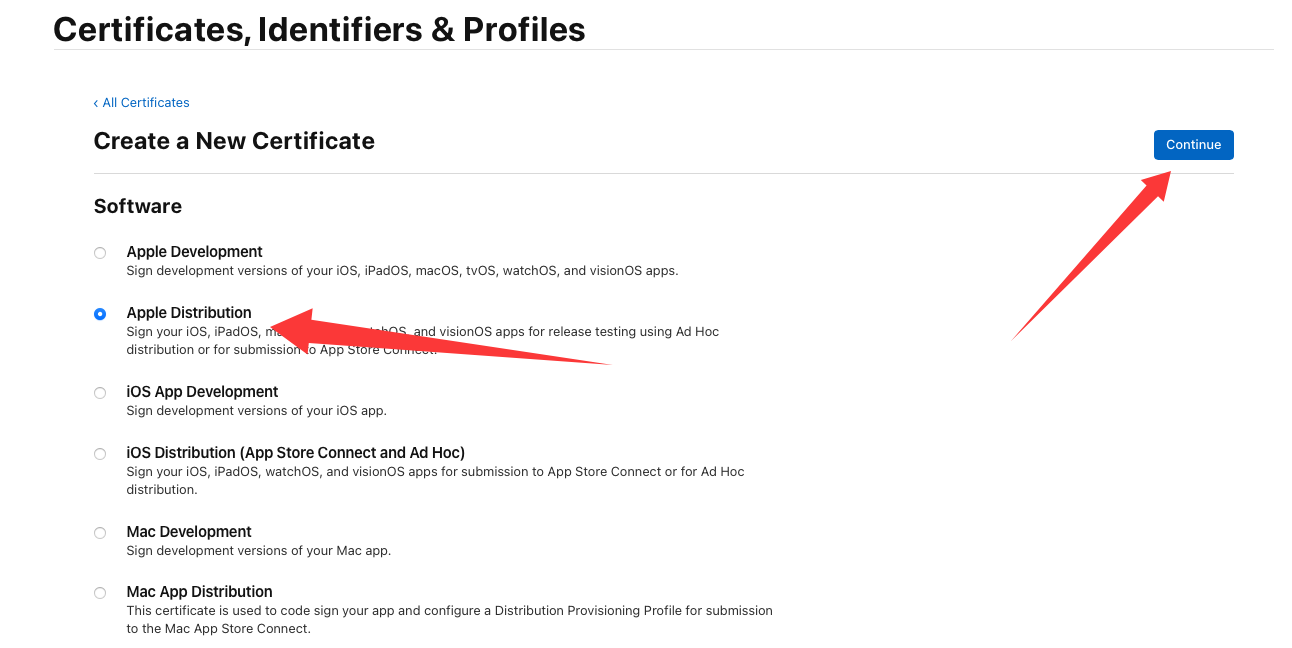Image resolution: width=1292 pixels, height=648 pixels.
Task: Click the "Mac Development" label text
Action: coord(189,532)
